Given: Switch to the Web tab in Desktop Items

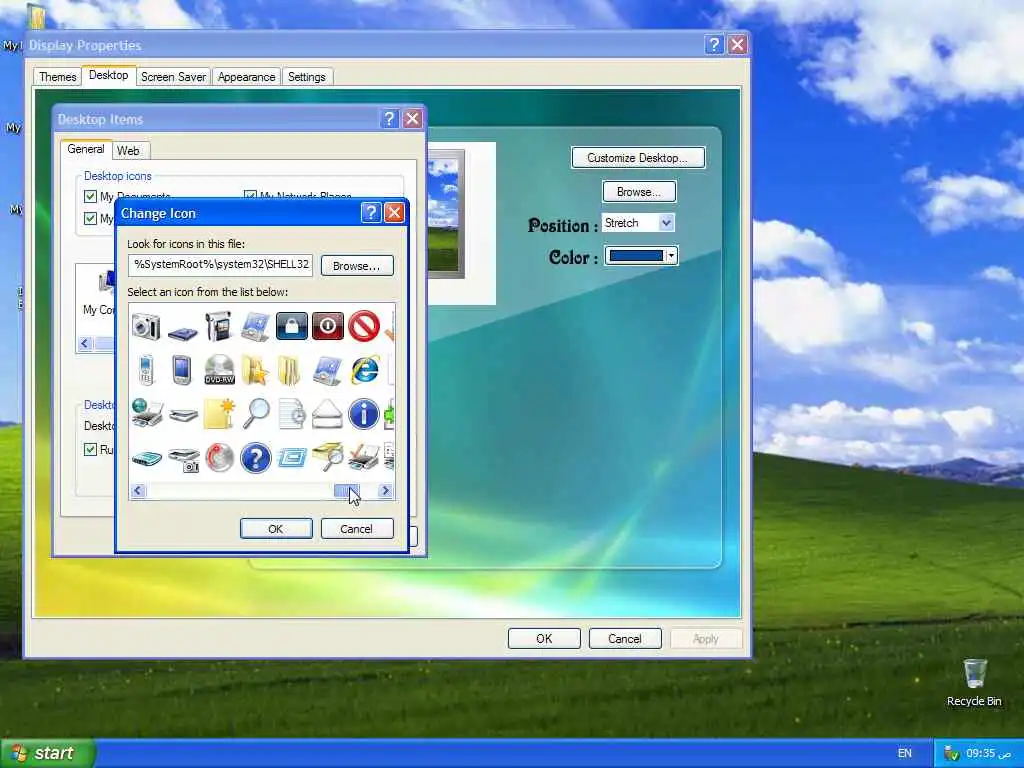Looking at the screenshot, I should pos(128,151).
